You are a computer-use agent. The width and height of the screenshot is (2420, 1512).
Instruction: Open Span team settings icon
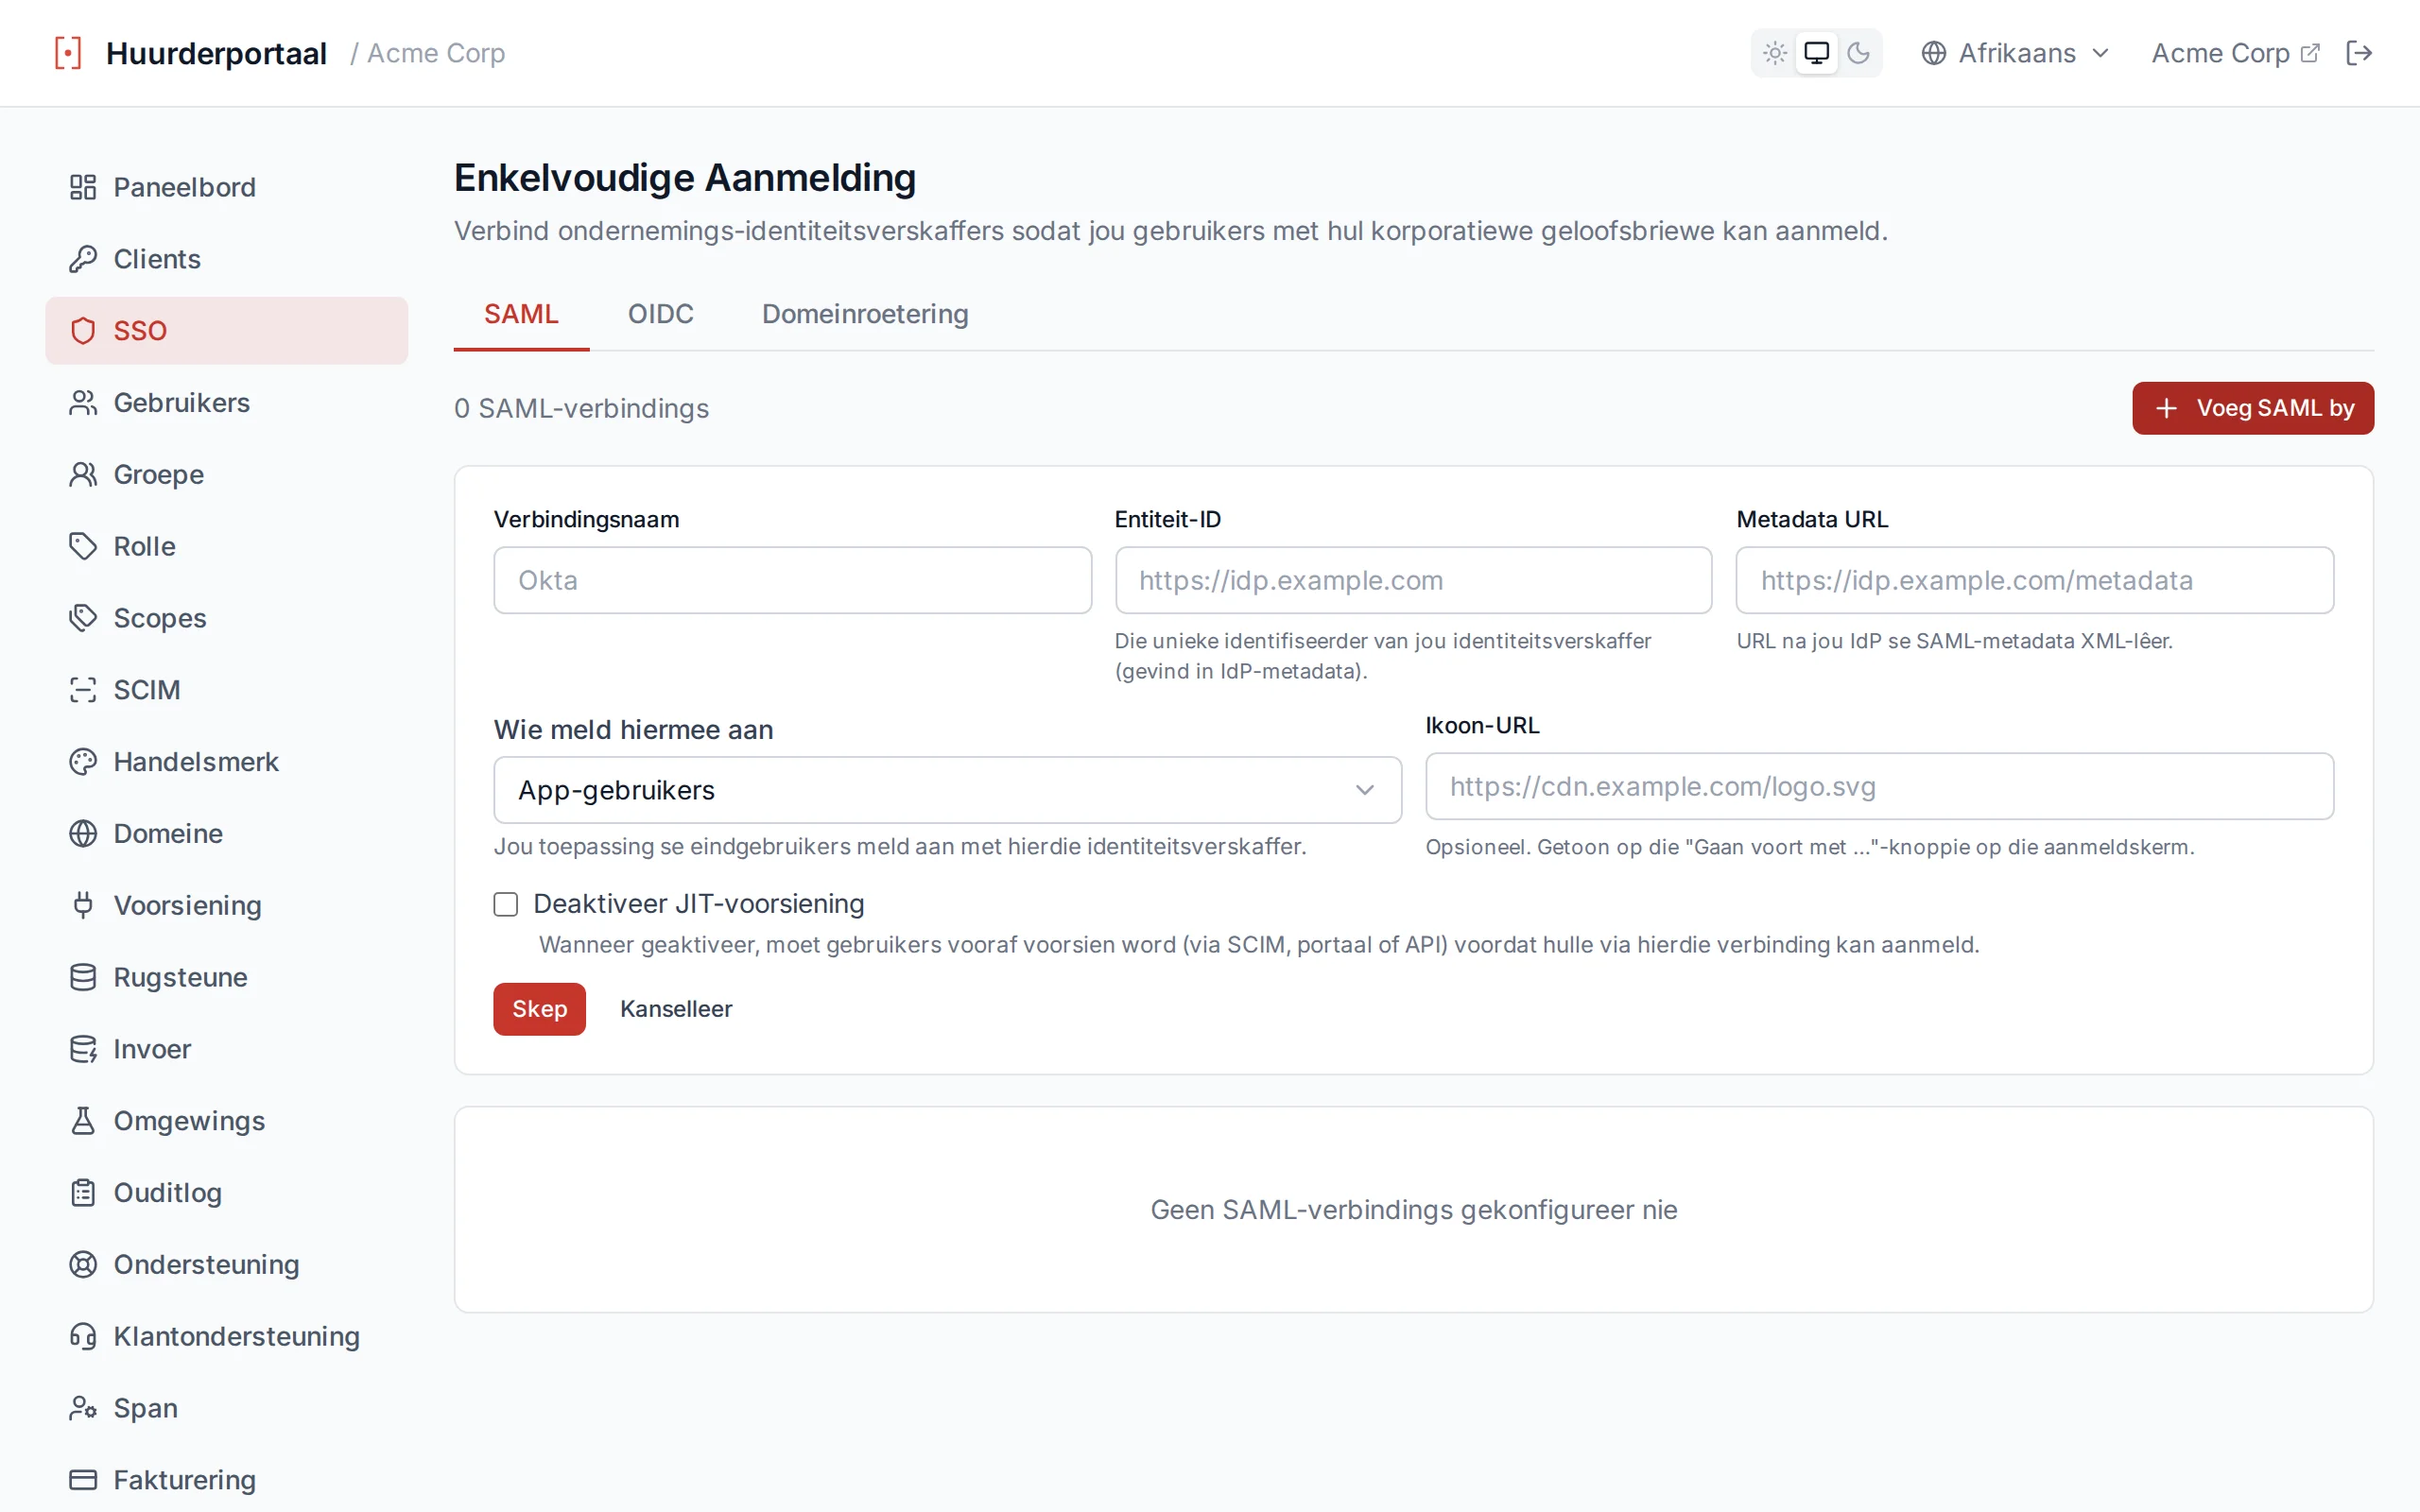[x=83, y=1408]
